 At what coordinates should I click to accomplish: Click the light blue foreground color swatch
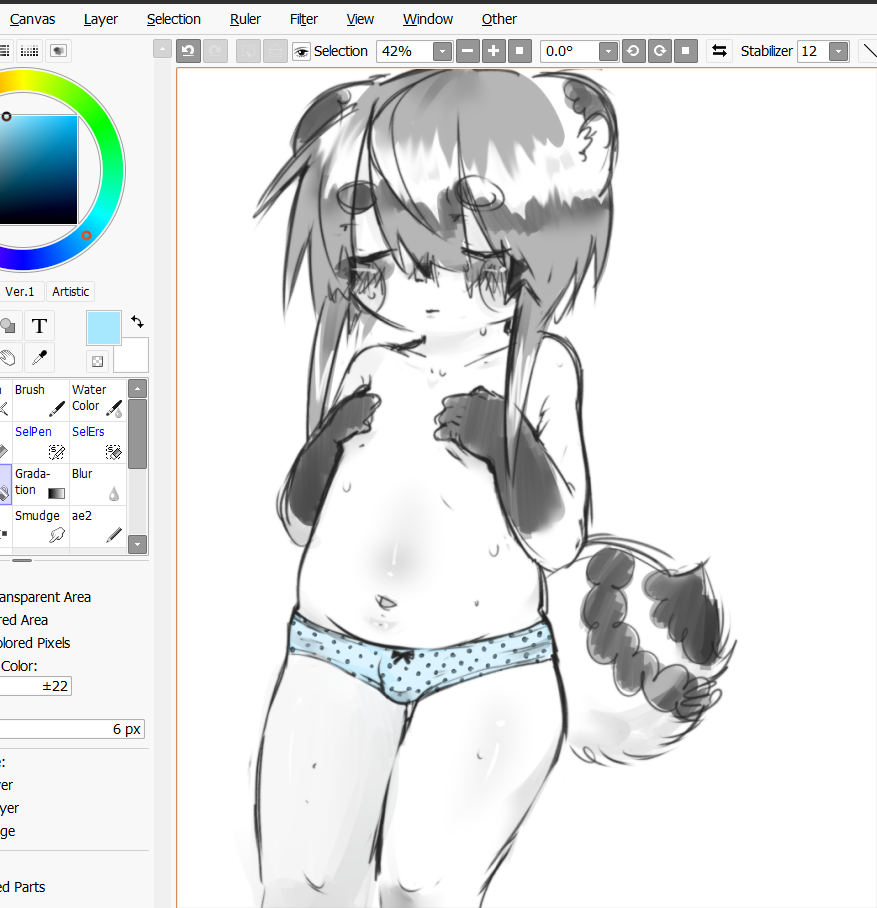[103, 327]
